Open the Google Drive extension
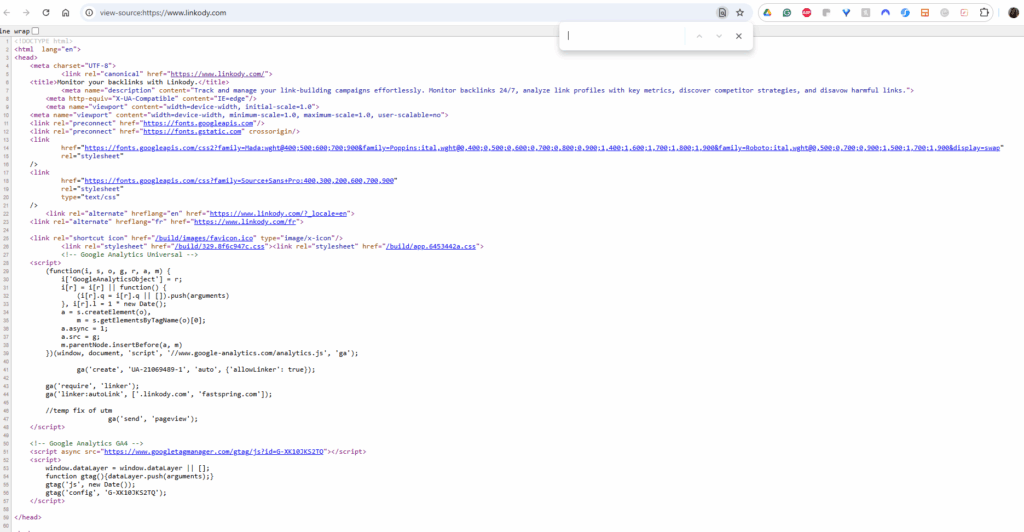The height and width of the screenshot is (532, 1024). tap(767, 12)
